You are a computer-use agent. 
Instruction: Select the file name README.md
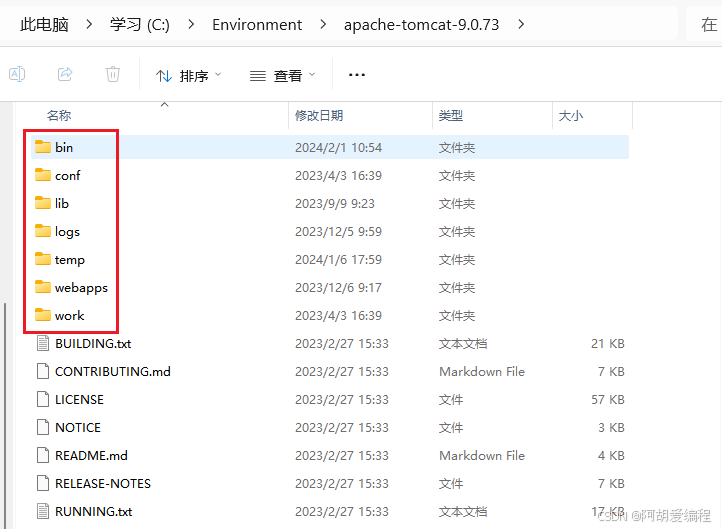click(x=91, y=455)
